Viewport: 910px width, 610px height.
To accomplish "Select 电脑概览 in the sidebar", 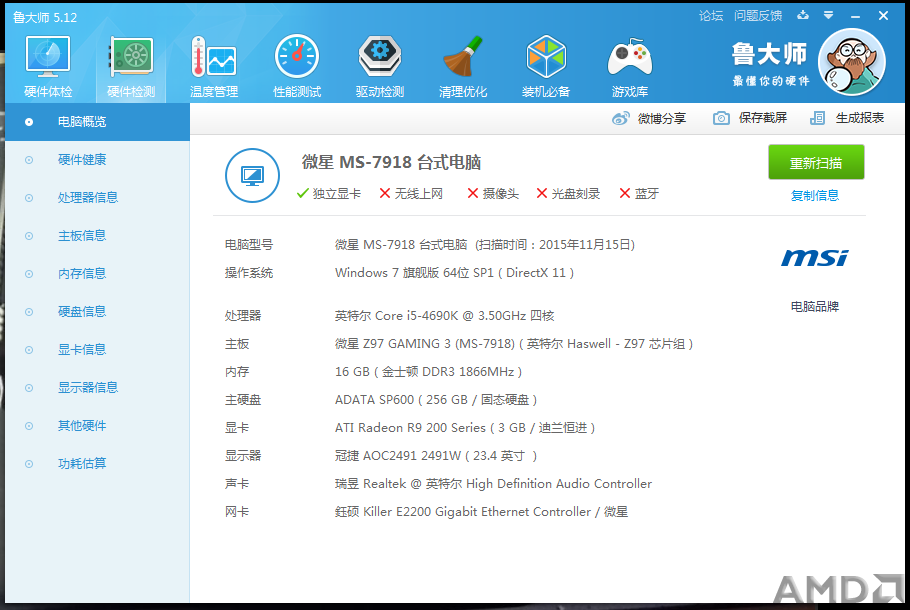I will (98, 122).
